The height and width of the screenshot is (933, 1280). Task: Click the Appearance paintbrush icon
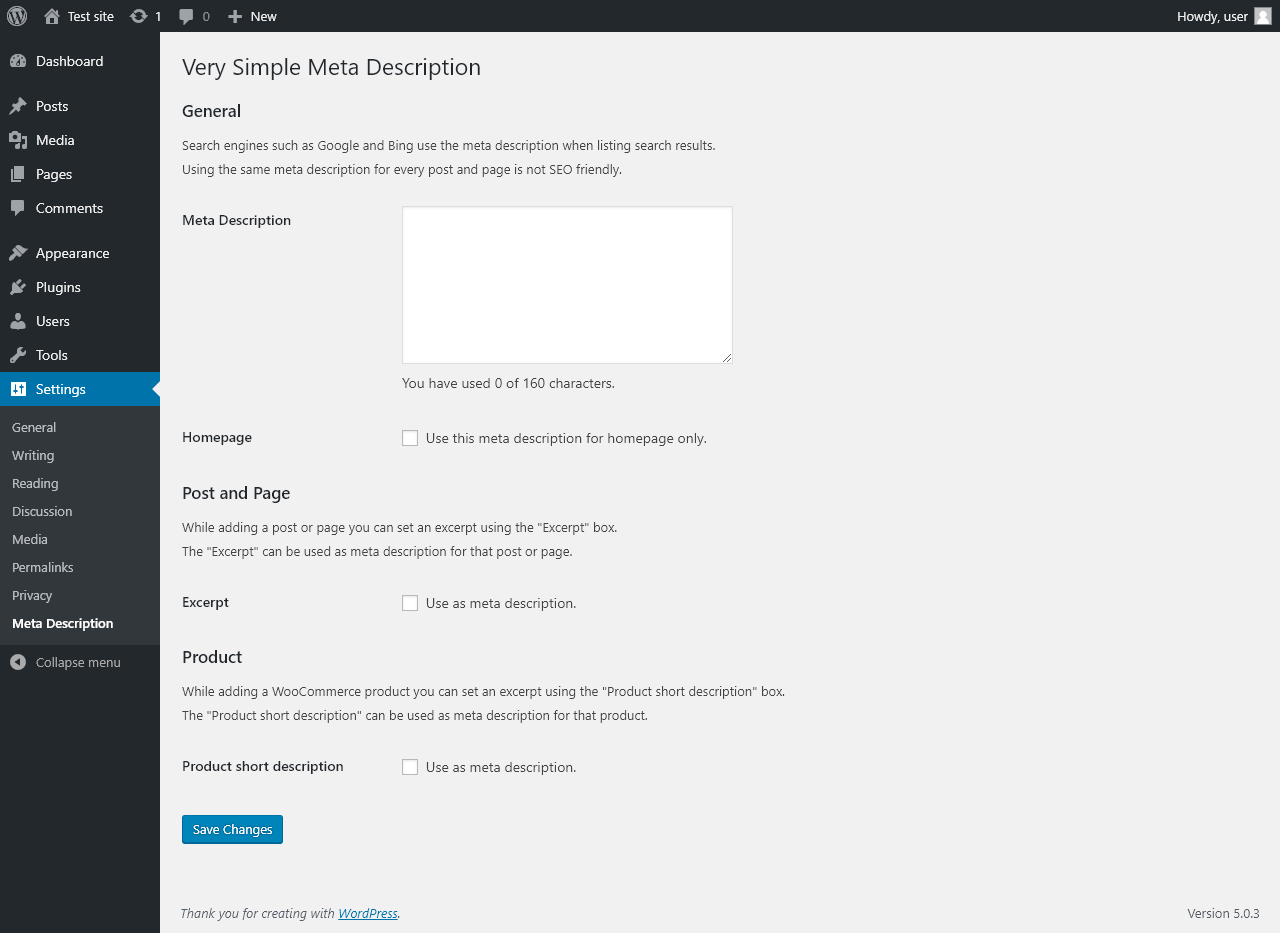pyautogui.click(x=18, y=253)
